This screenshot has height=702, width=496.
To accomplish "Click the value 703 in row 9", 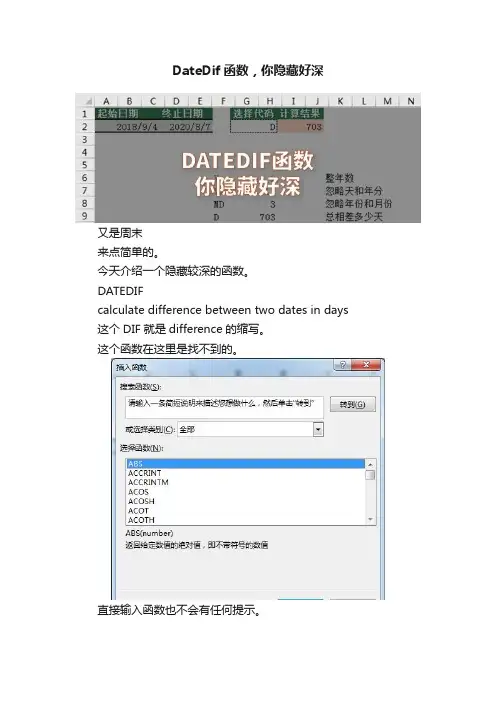I will coord(267,217).
